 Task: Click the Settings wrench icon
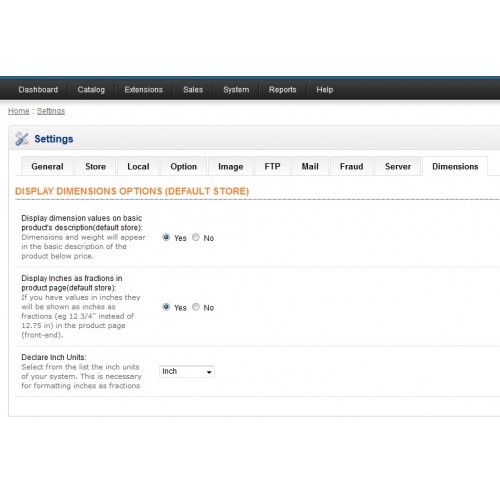click(x=22, y=139)
